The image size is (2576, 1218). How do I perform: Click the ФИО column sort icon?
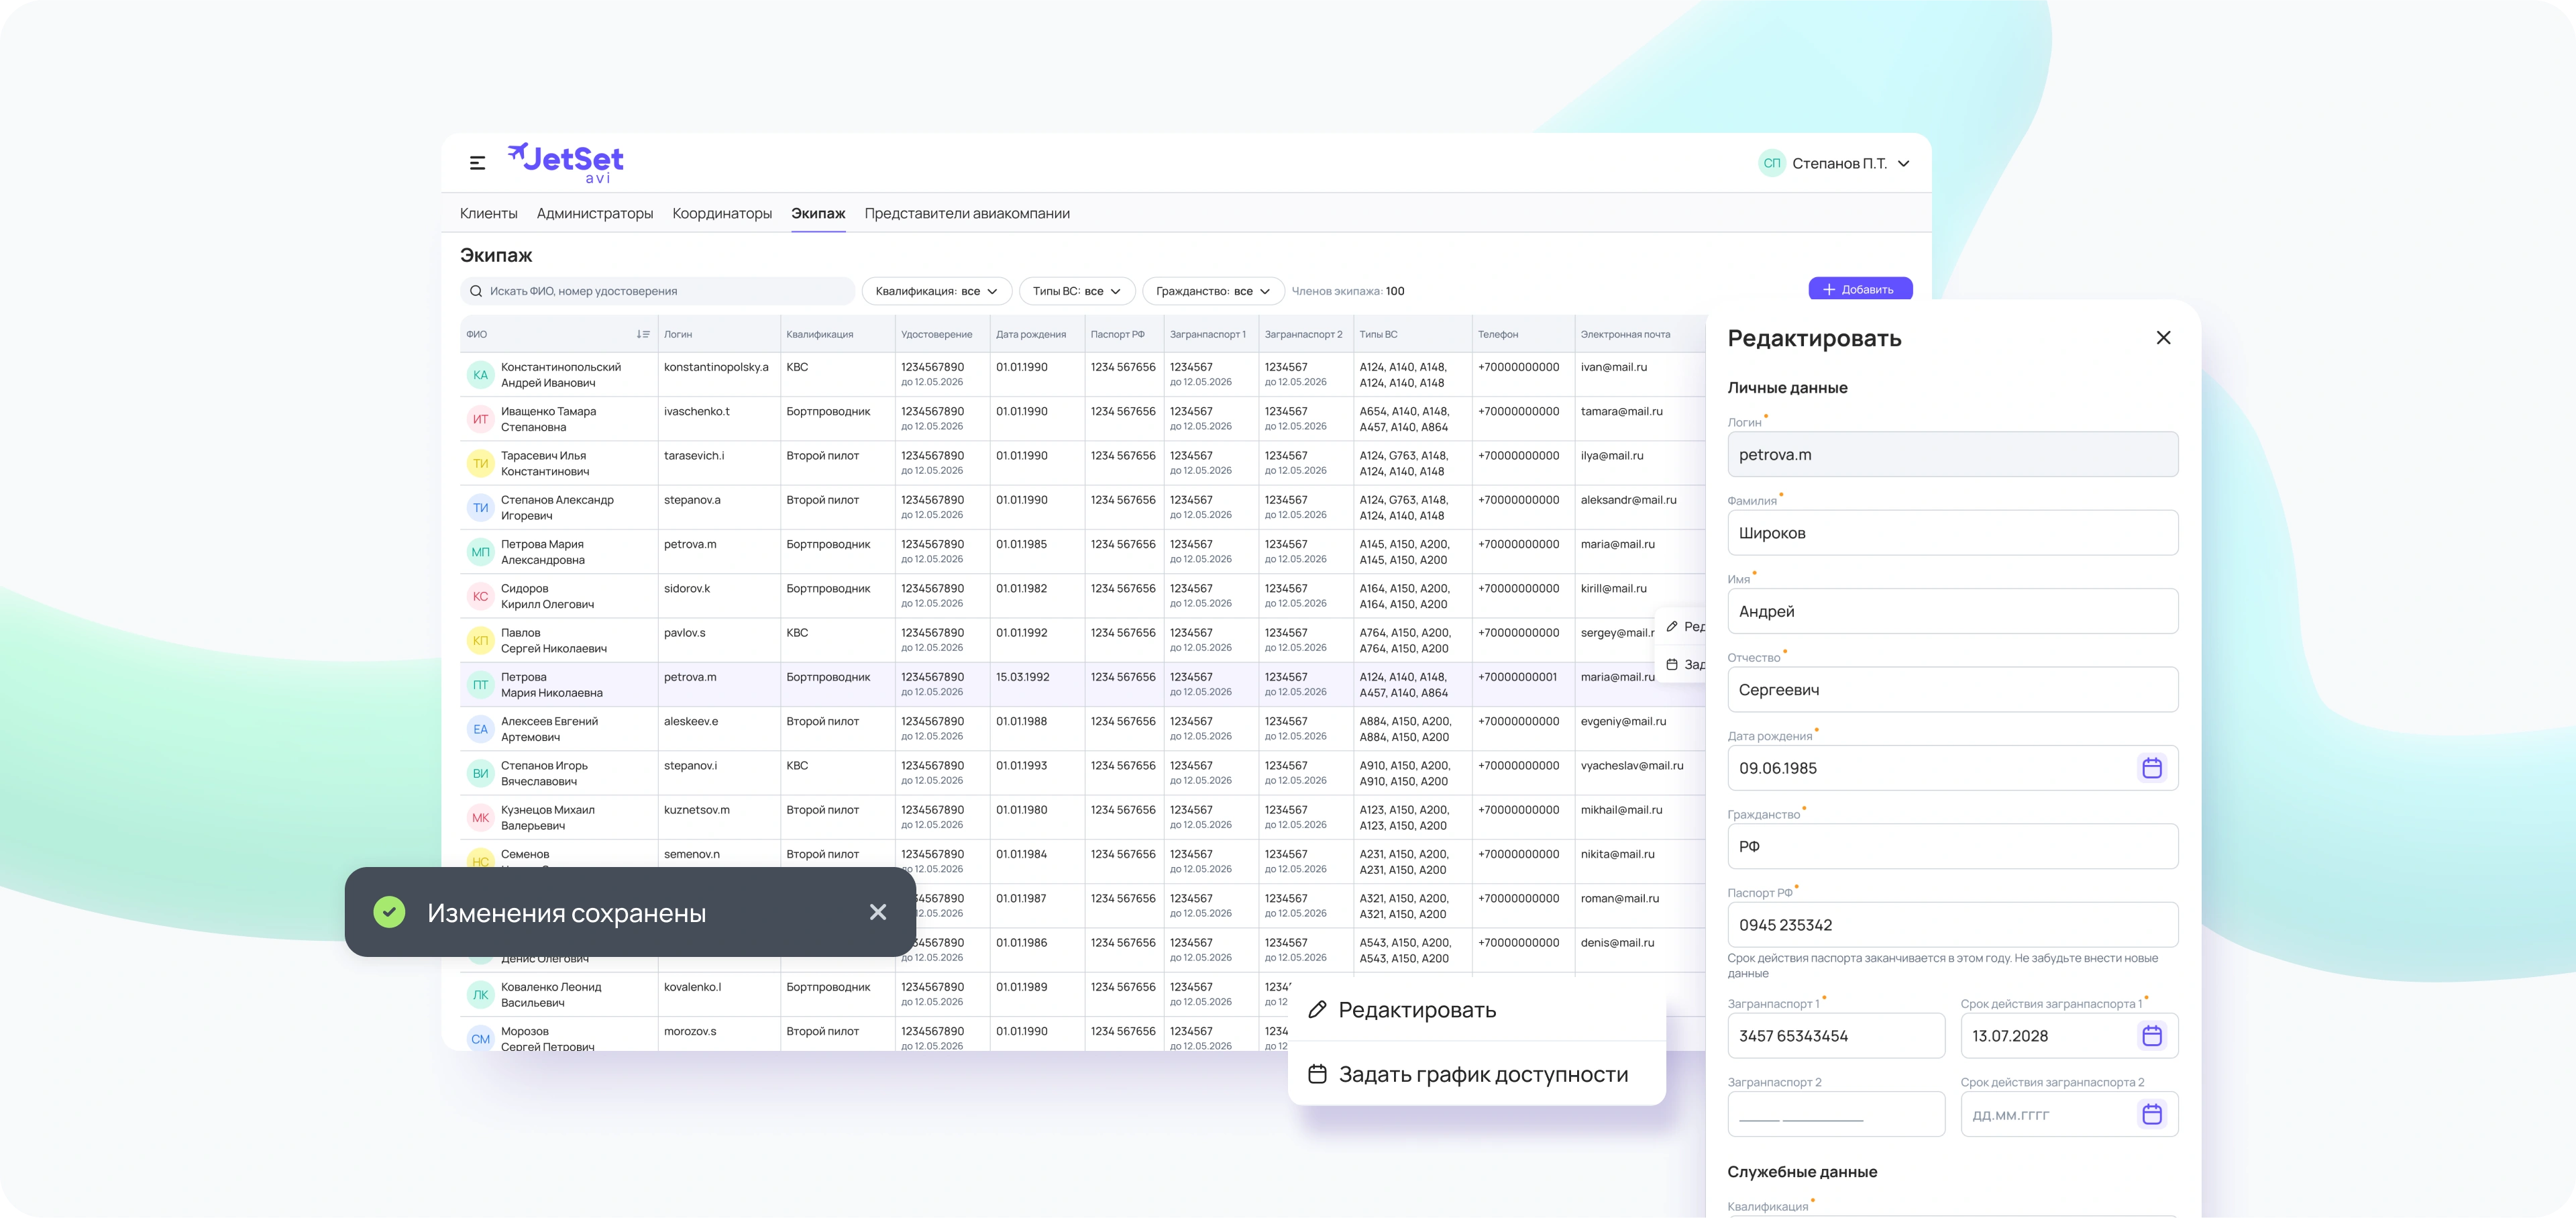pos(642,334)
